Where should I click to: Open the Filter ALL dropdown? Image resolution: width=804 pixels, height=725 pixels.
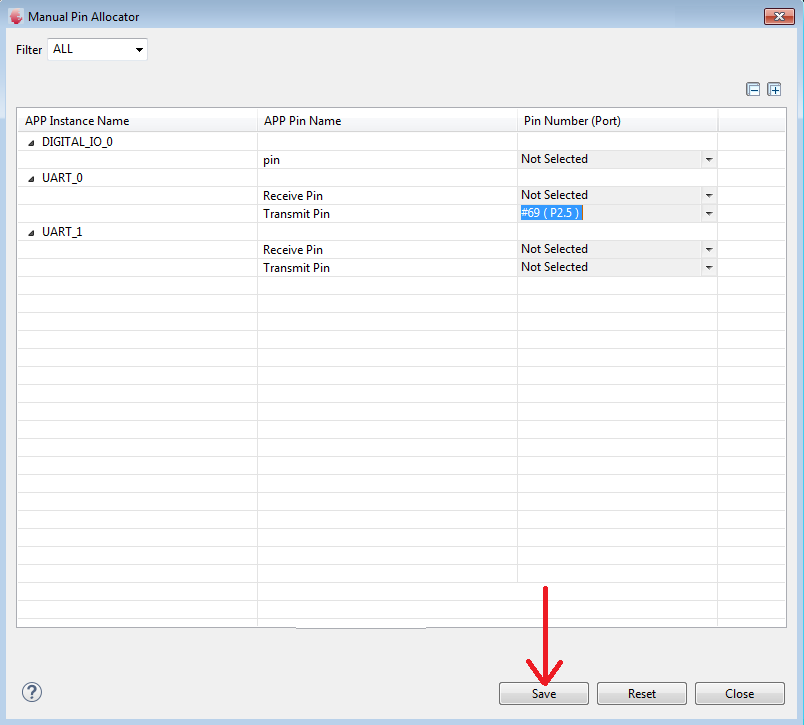[x=97, y=49]
